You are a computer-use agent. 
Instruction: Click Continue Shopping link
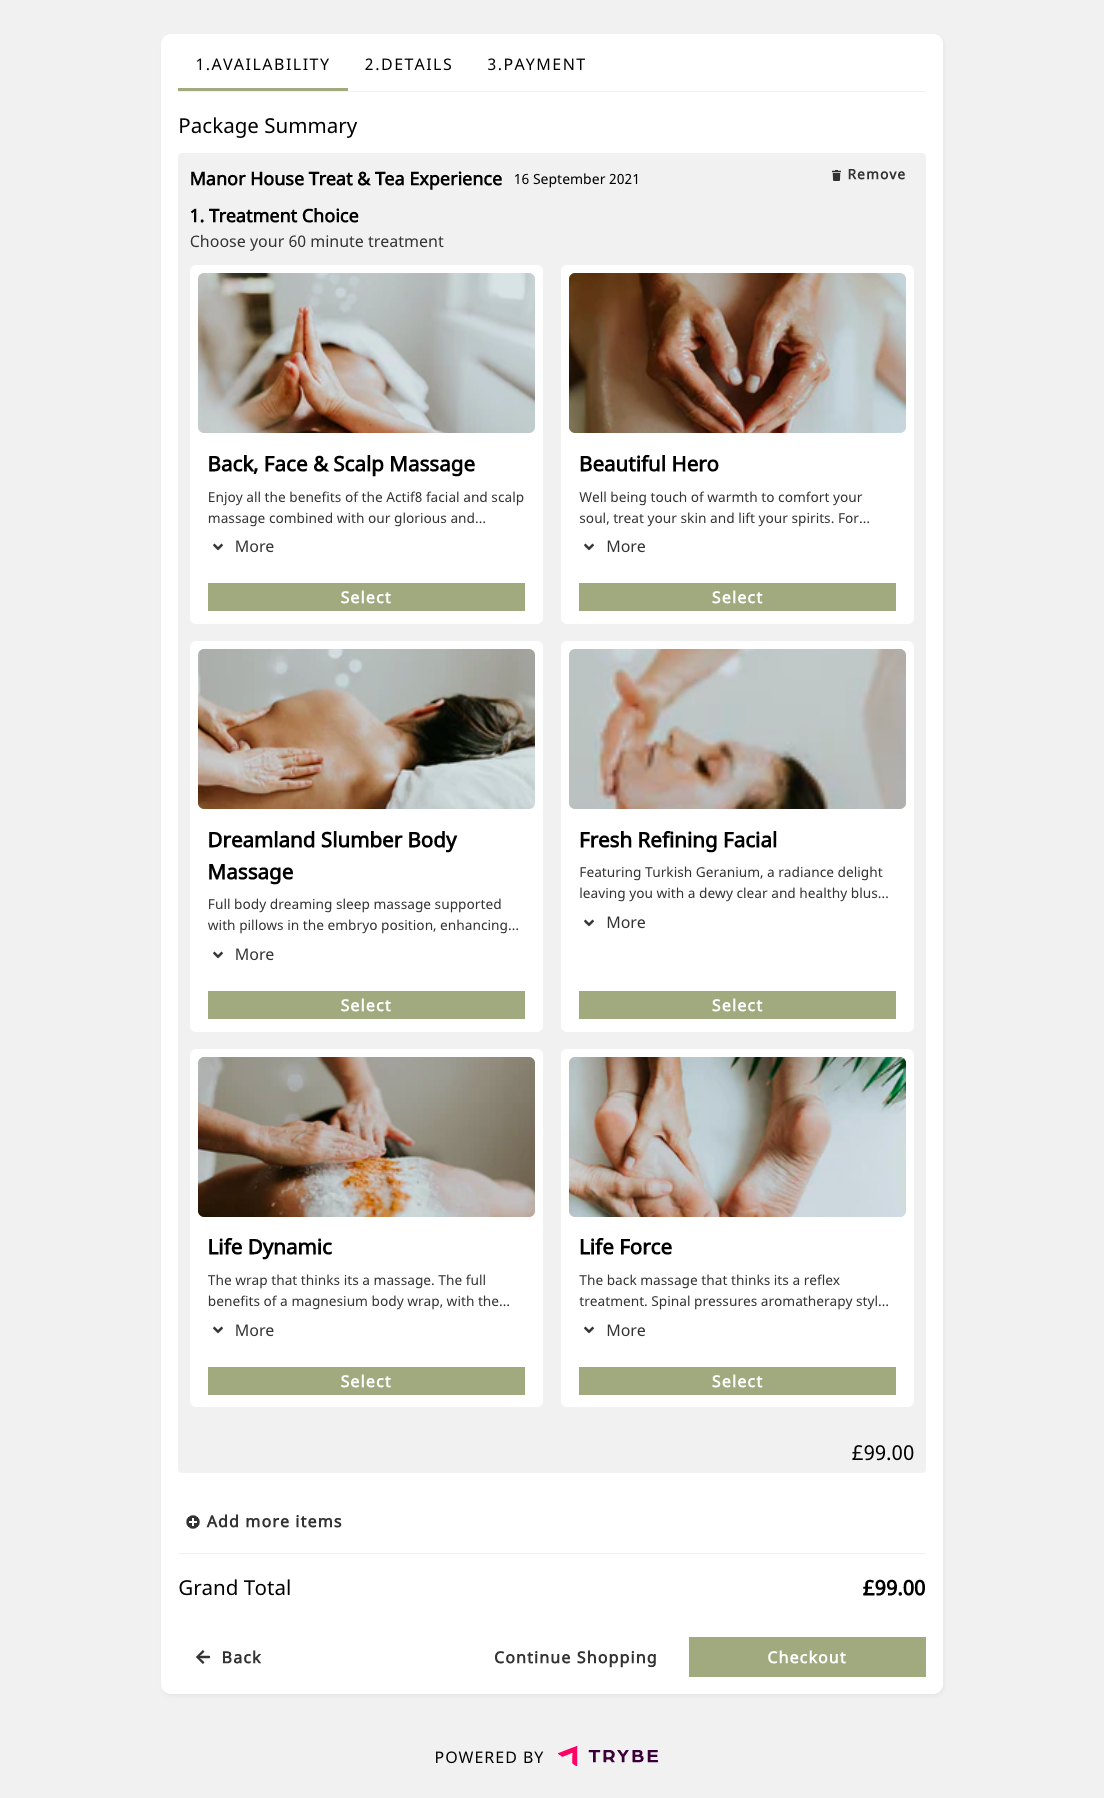(x=575, y=1657)
